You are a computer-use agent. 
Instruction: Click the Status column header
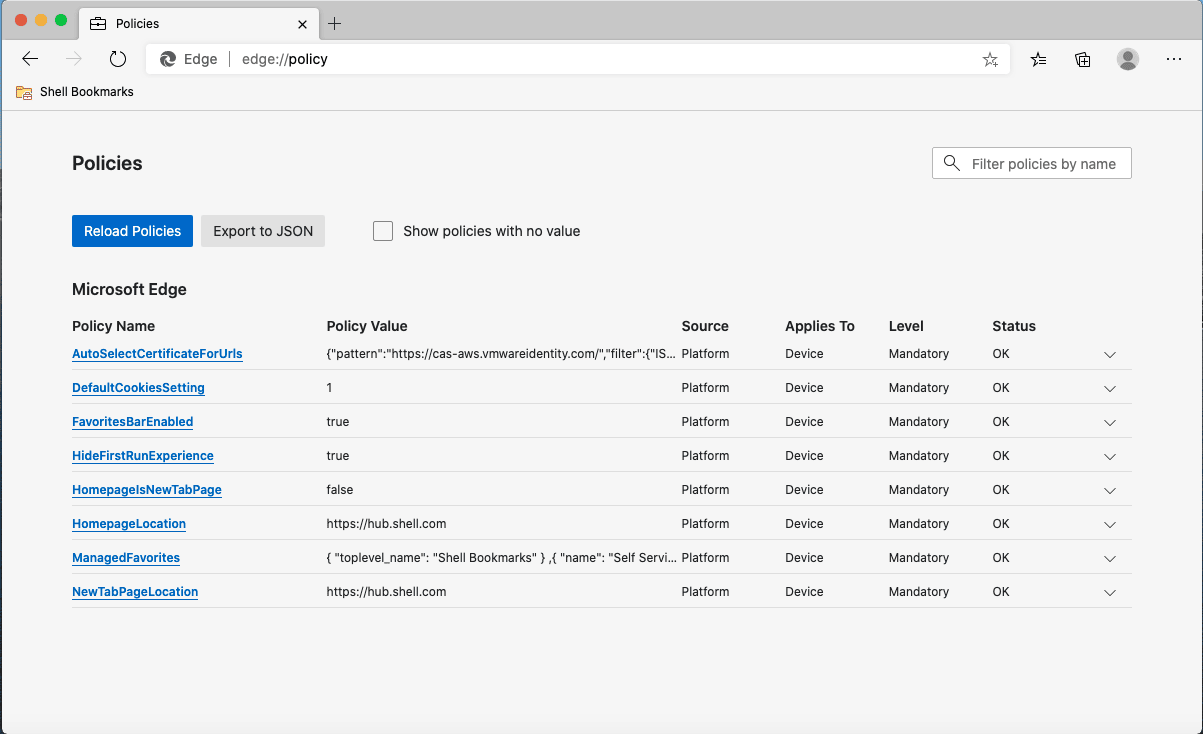pos(1014,326)
